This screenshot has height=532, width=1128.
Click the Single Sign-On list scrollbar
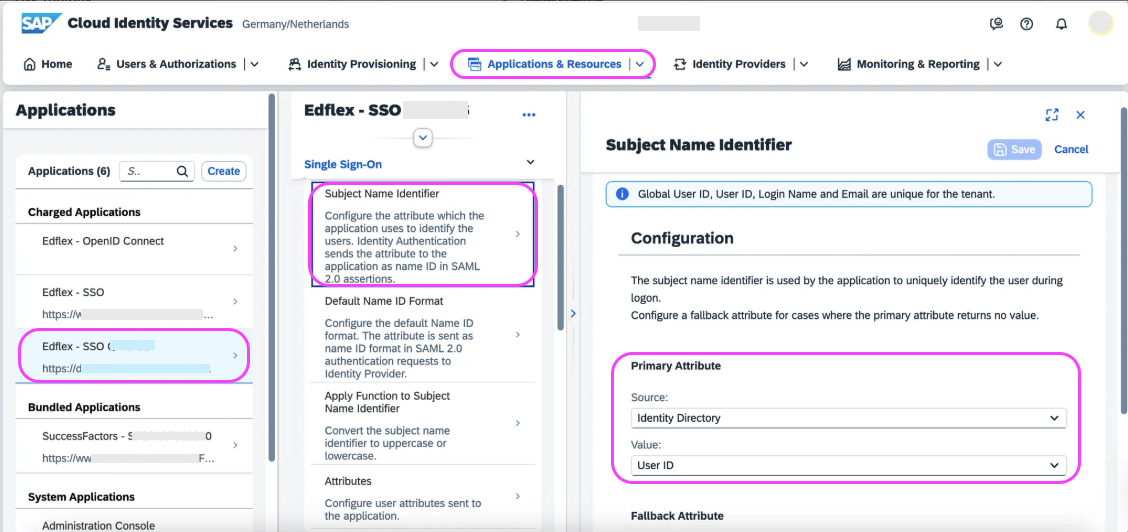point(560,257)
